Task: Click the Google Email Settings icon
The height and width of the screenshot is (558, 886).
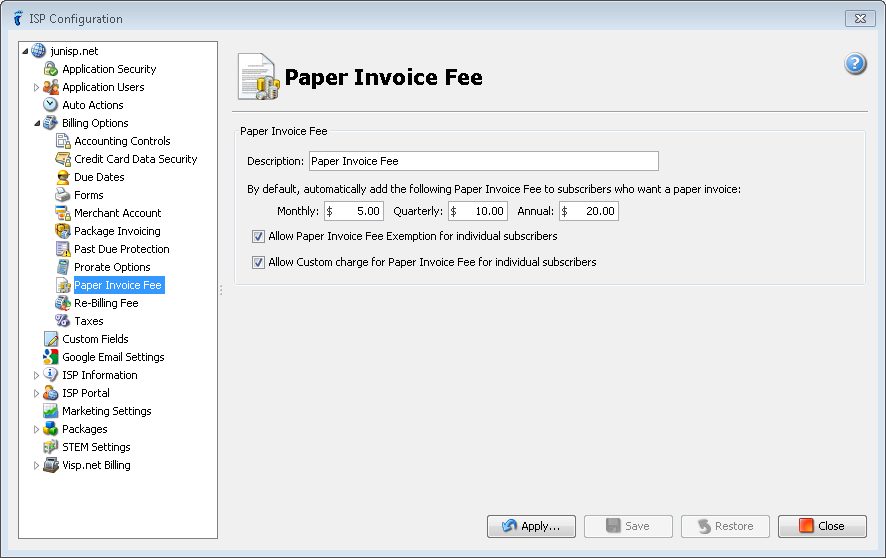Action: [50, 357]
